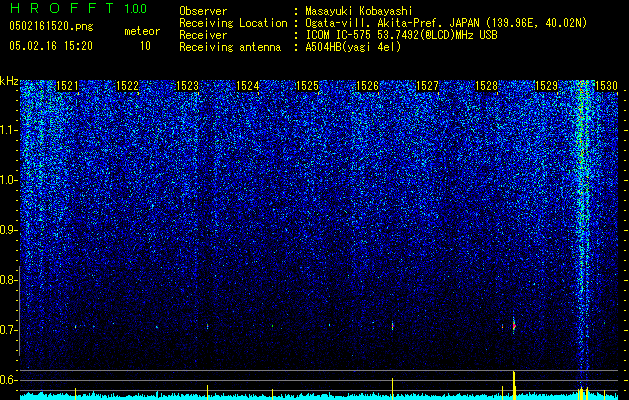This screenshot has height=400, width=629.
Task: Click the tallest yellow power spike after 1528
Action: pyautogui.click(x=514, y=385)
